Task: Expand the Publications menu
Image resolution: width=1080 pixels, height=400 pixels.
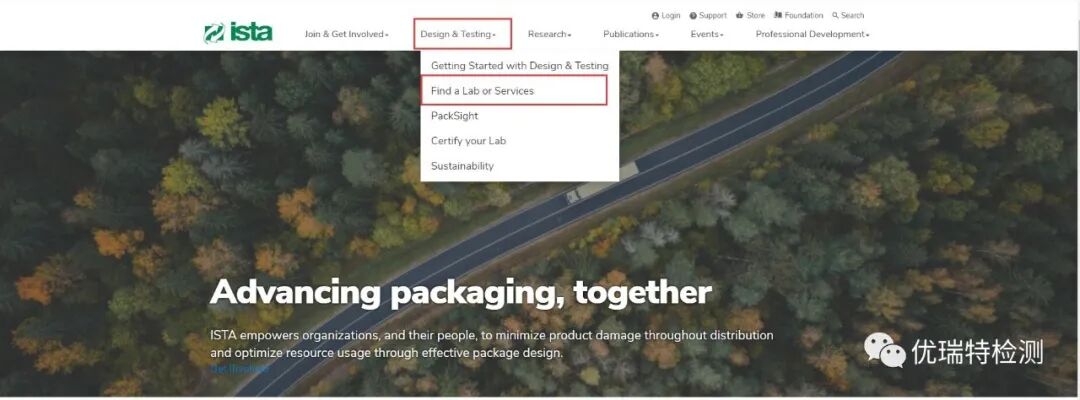Action: point(631,34)
